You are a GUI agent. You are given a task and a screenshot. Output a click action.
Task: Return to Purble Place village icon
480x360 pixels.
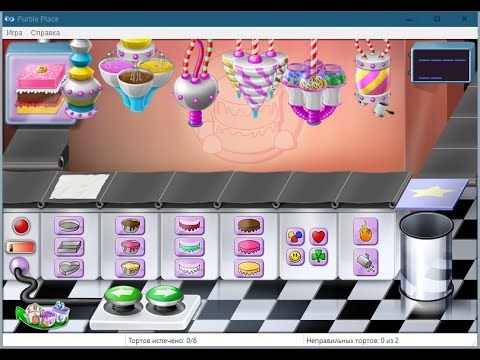pyautogui.click(x=43, y=315)
